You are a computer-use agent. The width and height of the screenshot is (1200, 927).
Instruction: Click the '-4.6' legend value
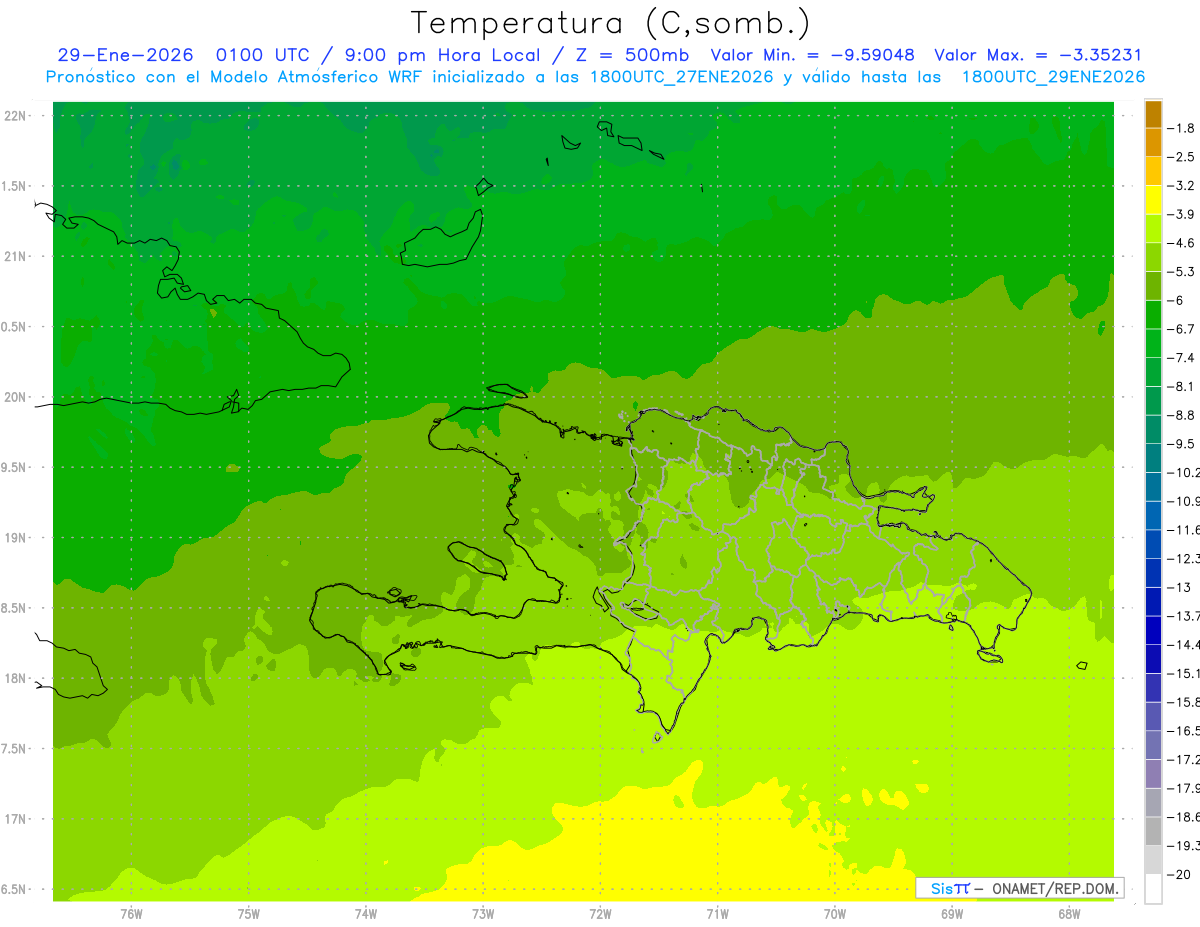[1182, 243]
